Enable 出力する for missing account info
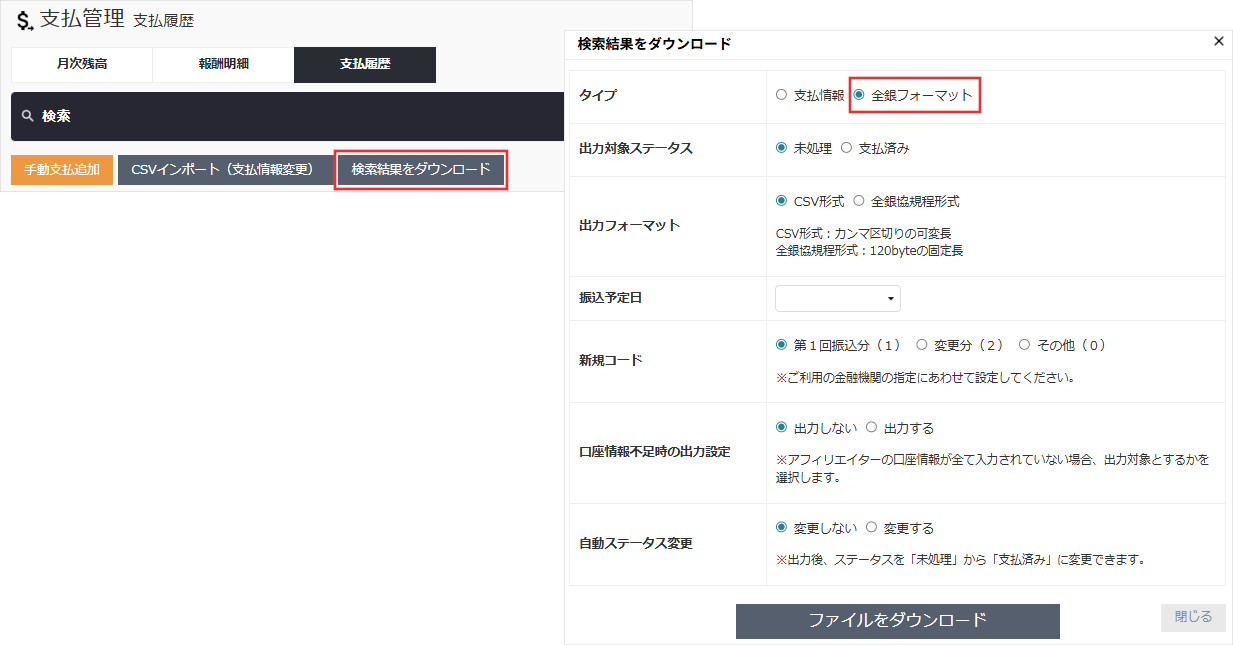 click(870, 427)
